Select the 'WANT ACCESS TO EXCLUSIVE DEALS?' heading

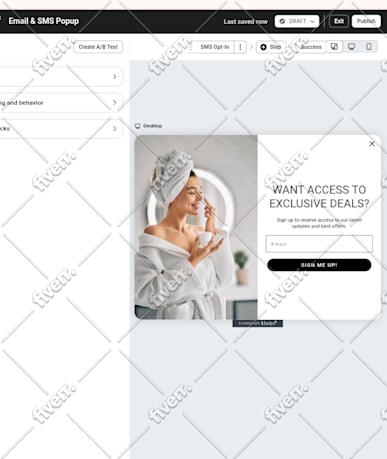coord(319,197)
